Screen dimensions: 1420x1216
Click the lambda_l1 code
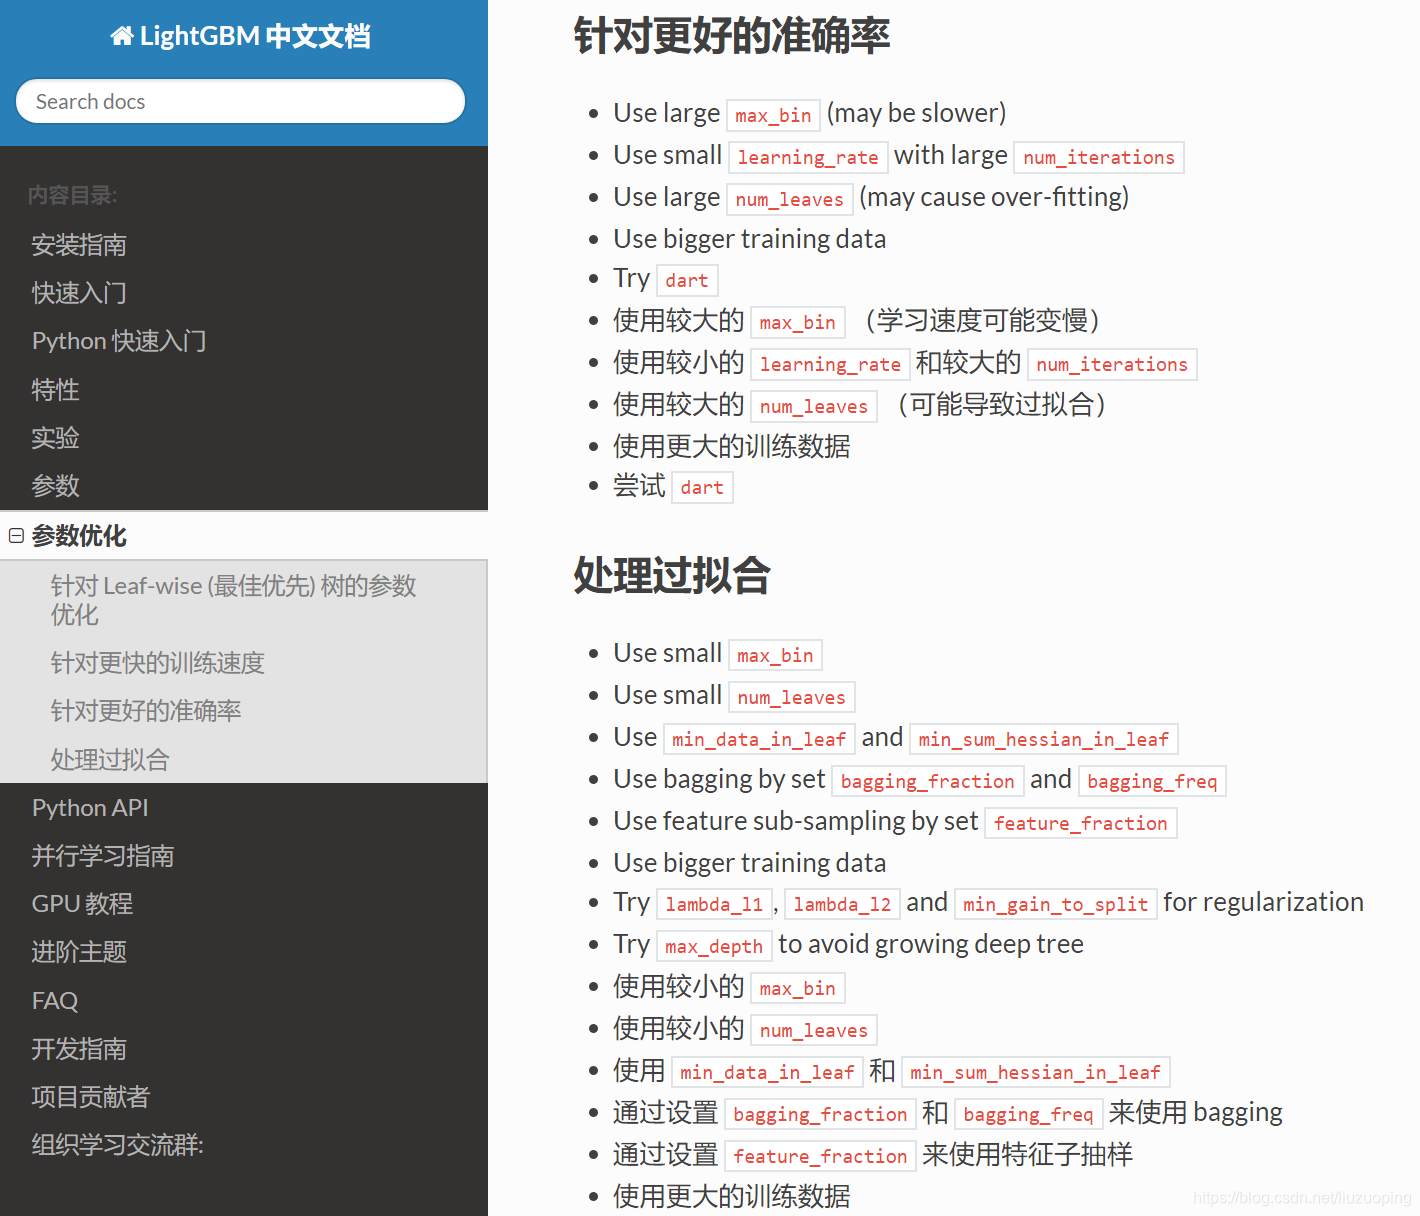(x=714, y=904)
